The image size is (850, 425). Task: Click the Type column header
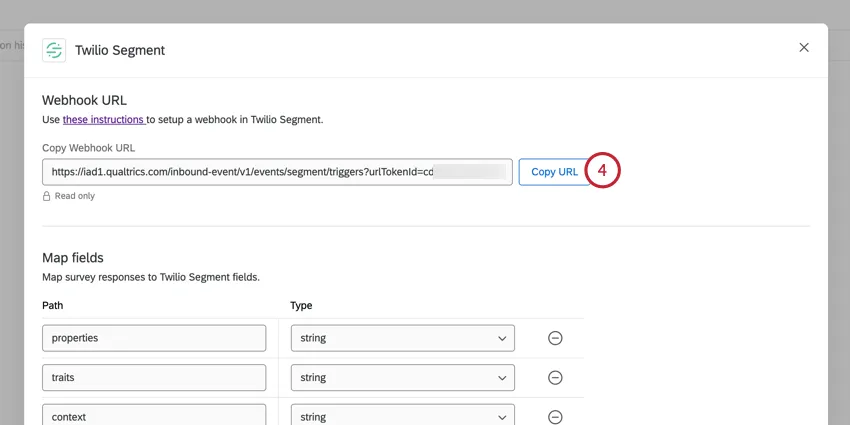(301, 305)
